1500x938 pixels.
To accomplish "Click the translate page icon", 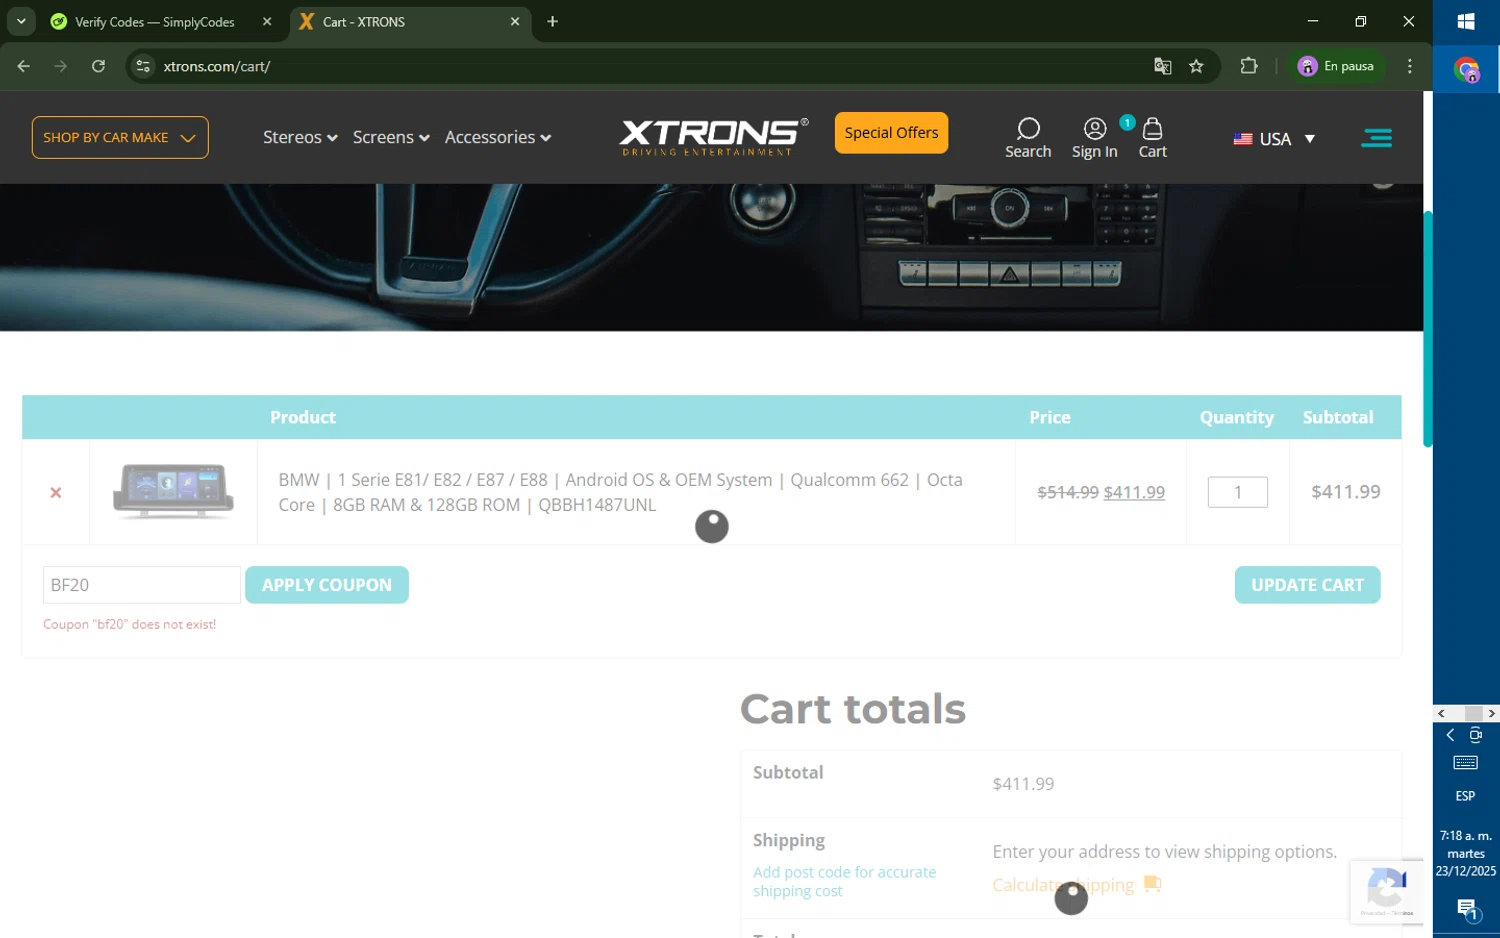I will [1162, 66].
